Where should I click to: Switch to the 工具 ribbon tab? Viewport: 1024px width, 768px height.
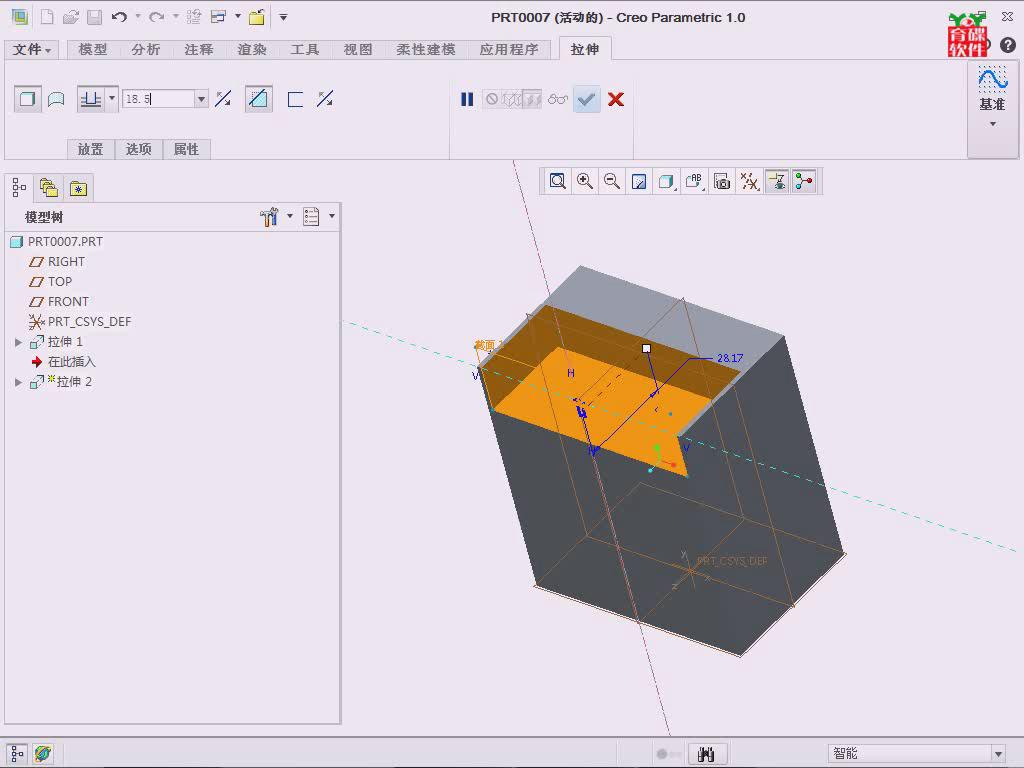coord(305,50)
